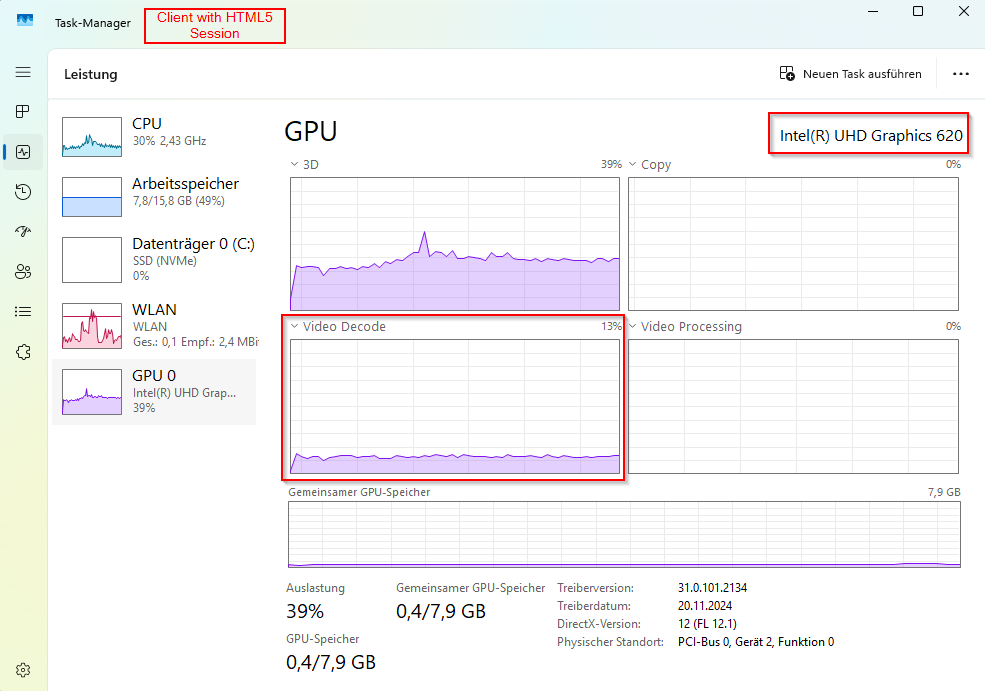
Task: Open Task Manager settings gear
Action: (23, 670)
